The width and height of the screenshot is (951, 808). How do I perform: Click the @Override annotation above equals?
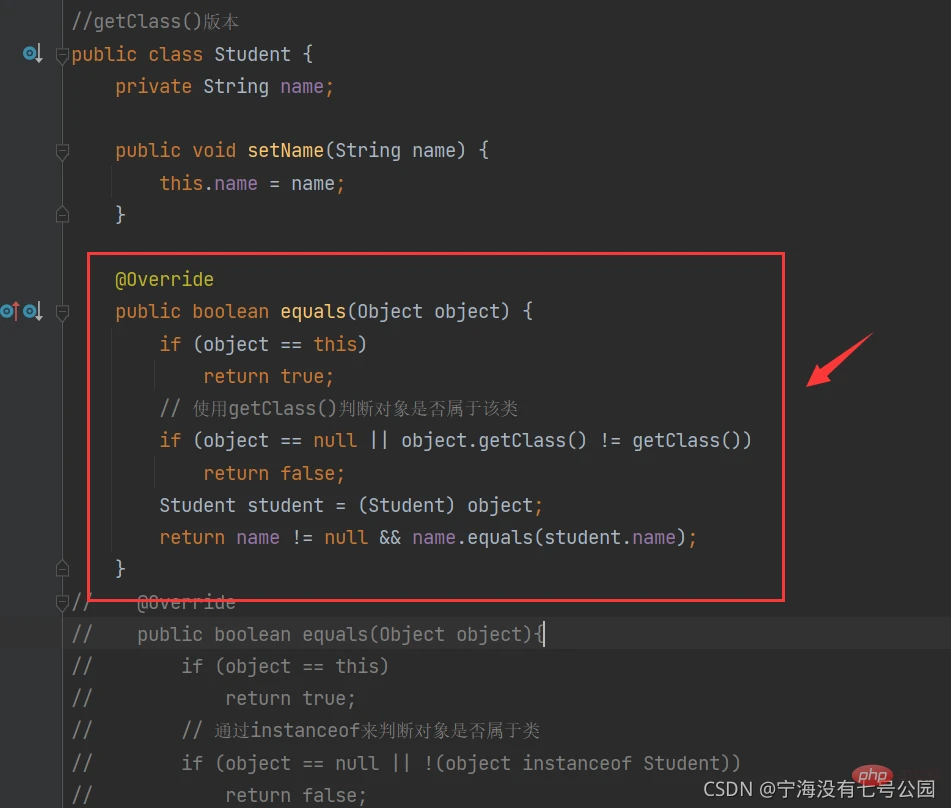[x=164, y=279]
